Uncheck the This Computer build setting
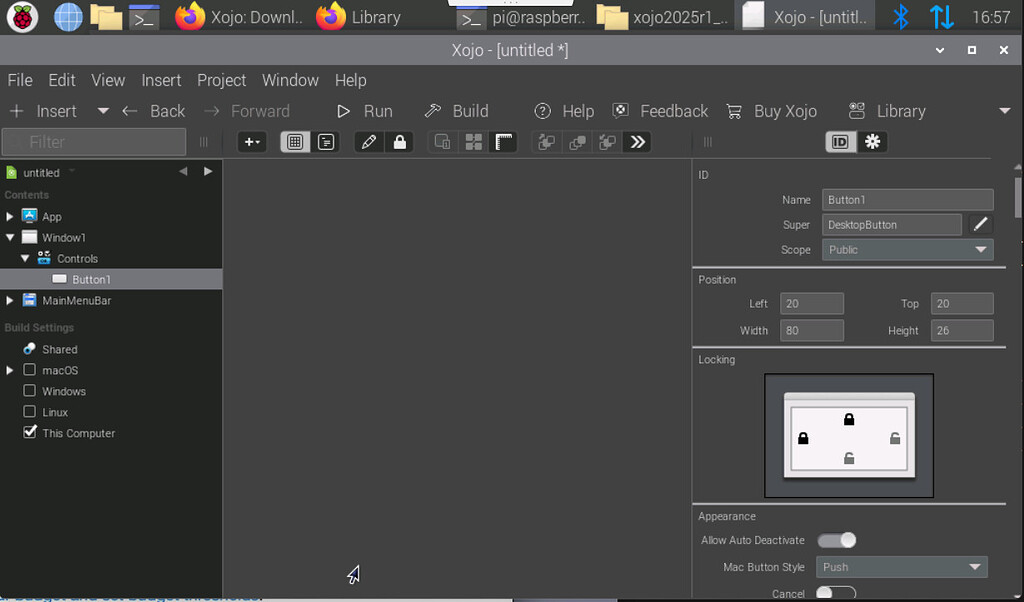The height and width of the screenshot is (602, 1024). point(29,433)
